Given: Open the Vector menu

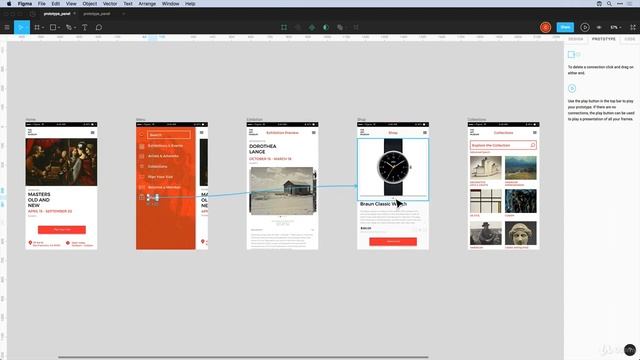Looking at the screenshot, I should (x=110, y=4).
